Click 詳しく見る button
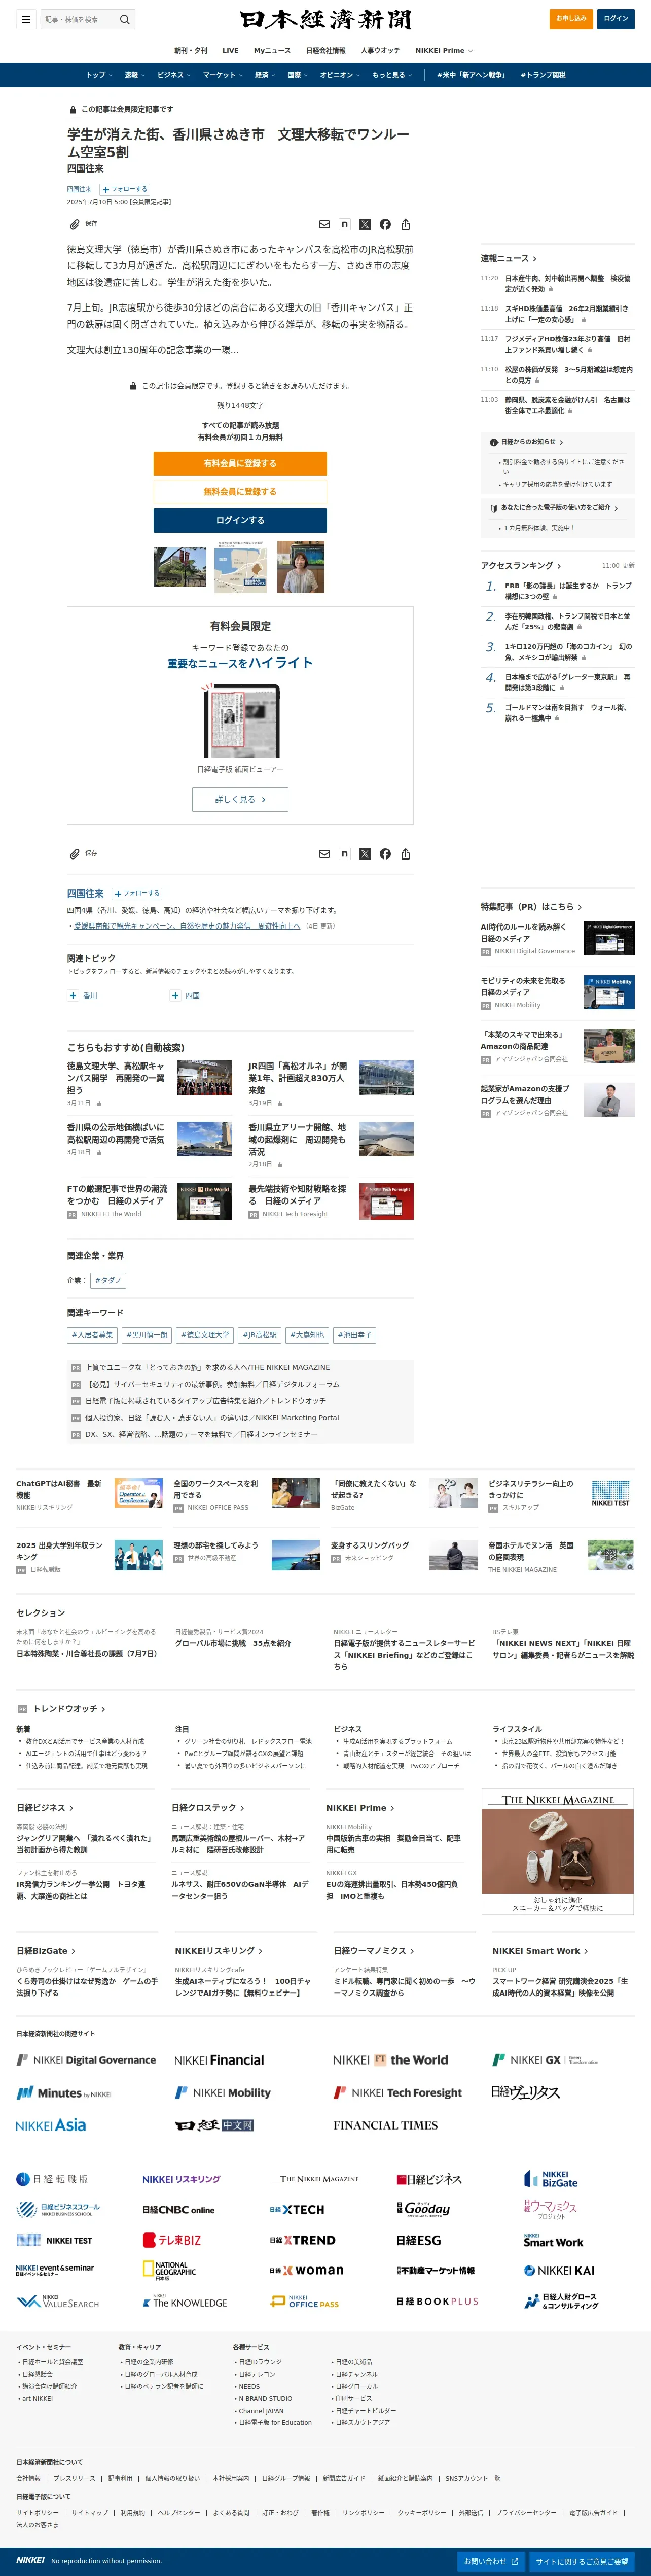This screenshot has width=651, height=2576. 240,799
